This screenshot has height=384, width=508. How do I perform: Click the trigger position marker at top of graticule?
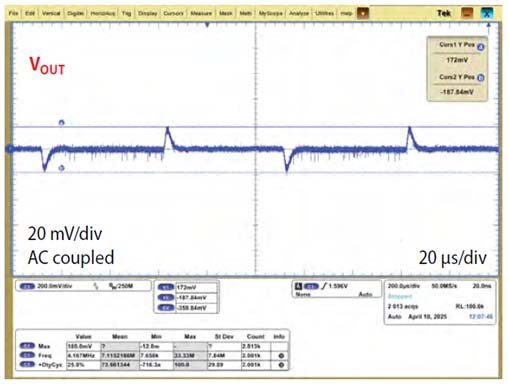point(207,25)
